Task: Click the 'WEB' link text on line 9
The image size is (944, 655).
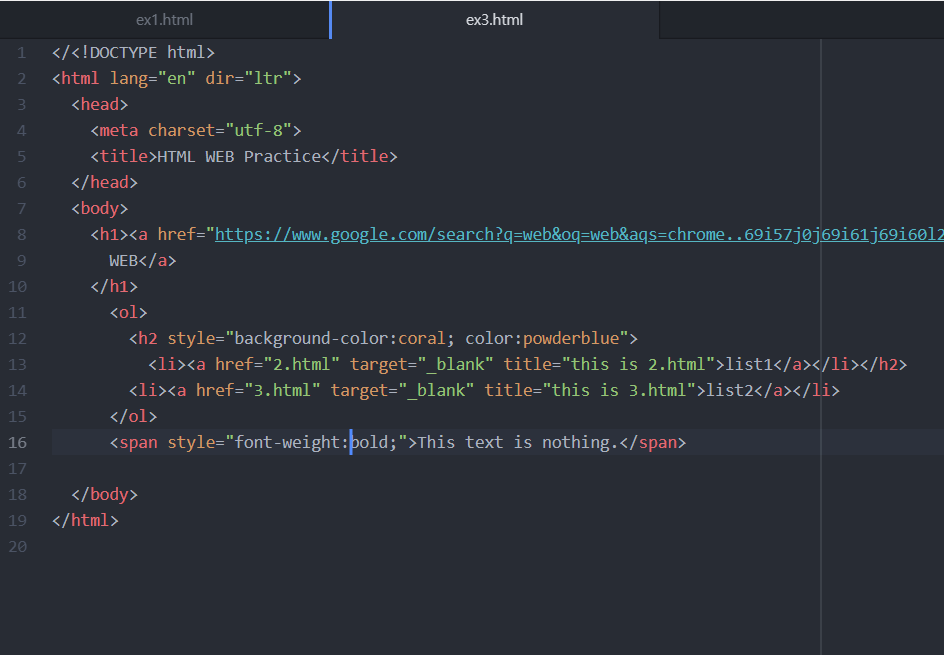Action: (x=123, y=261)
